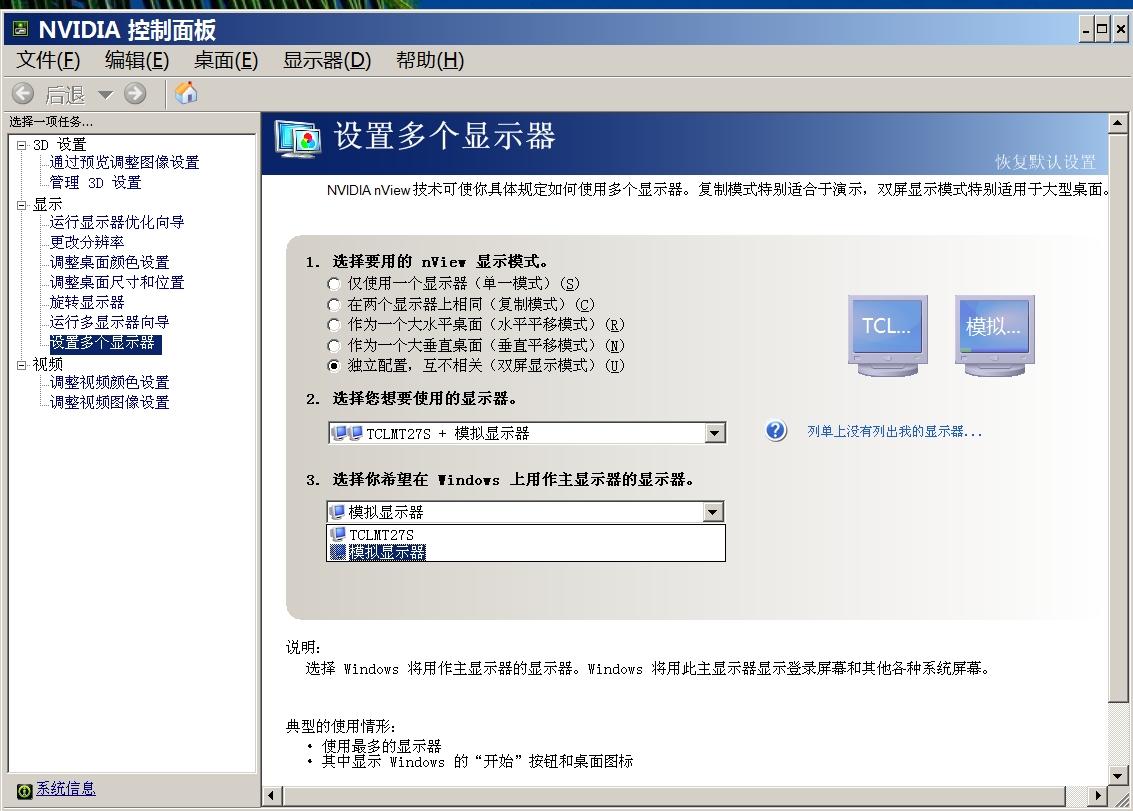Click the 系统信息 icon at bottom left
The height and width of the screenshot is (811, 1133).
tap(24, 791)
